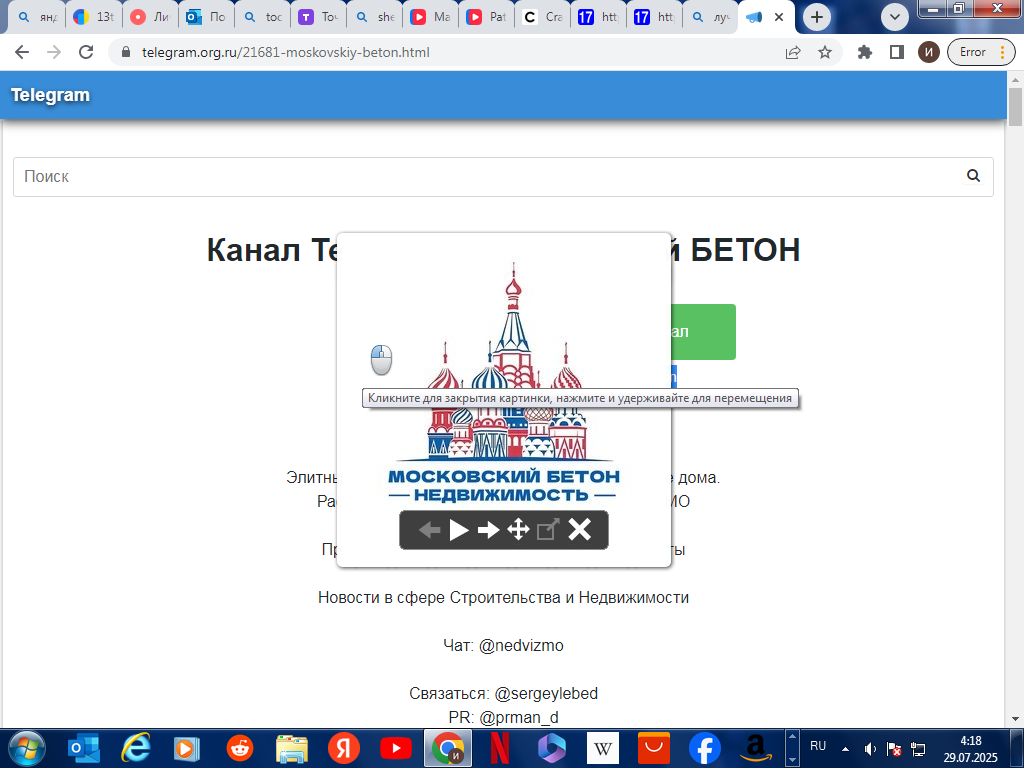This screenshot has width=1024, height=768.
Task: Open YouTube taskbar icon
Action: 396,748
